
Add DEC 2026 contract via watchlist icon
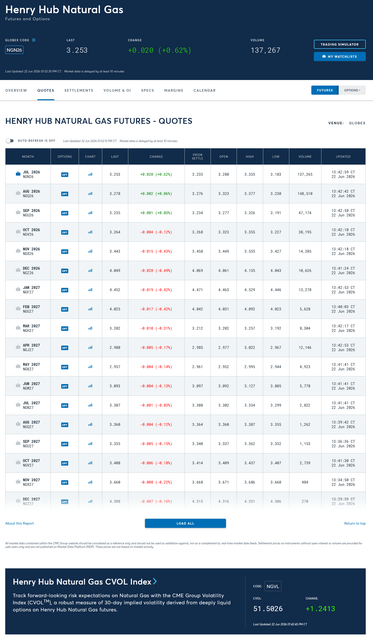[x=18, y=270]
